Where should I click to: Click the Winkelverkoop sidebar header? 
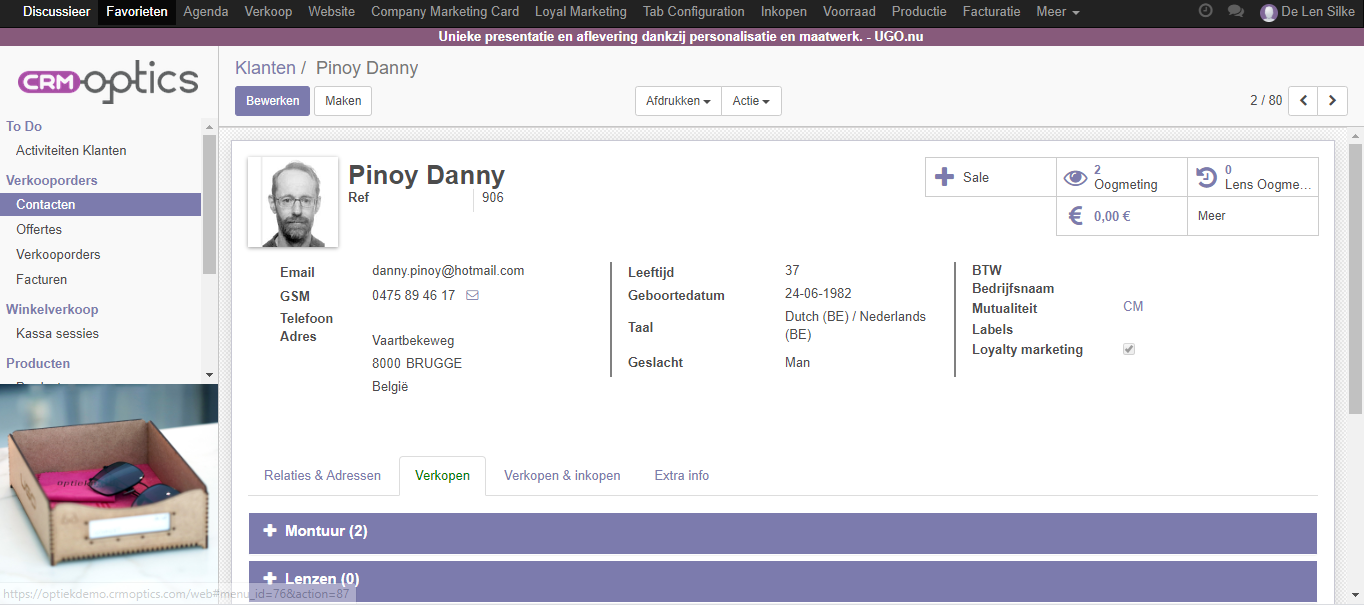(x=52, y=310)
